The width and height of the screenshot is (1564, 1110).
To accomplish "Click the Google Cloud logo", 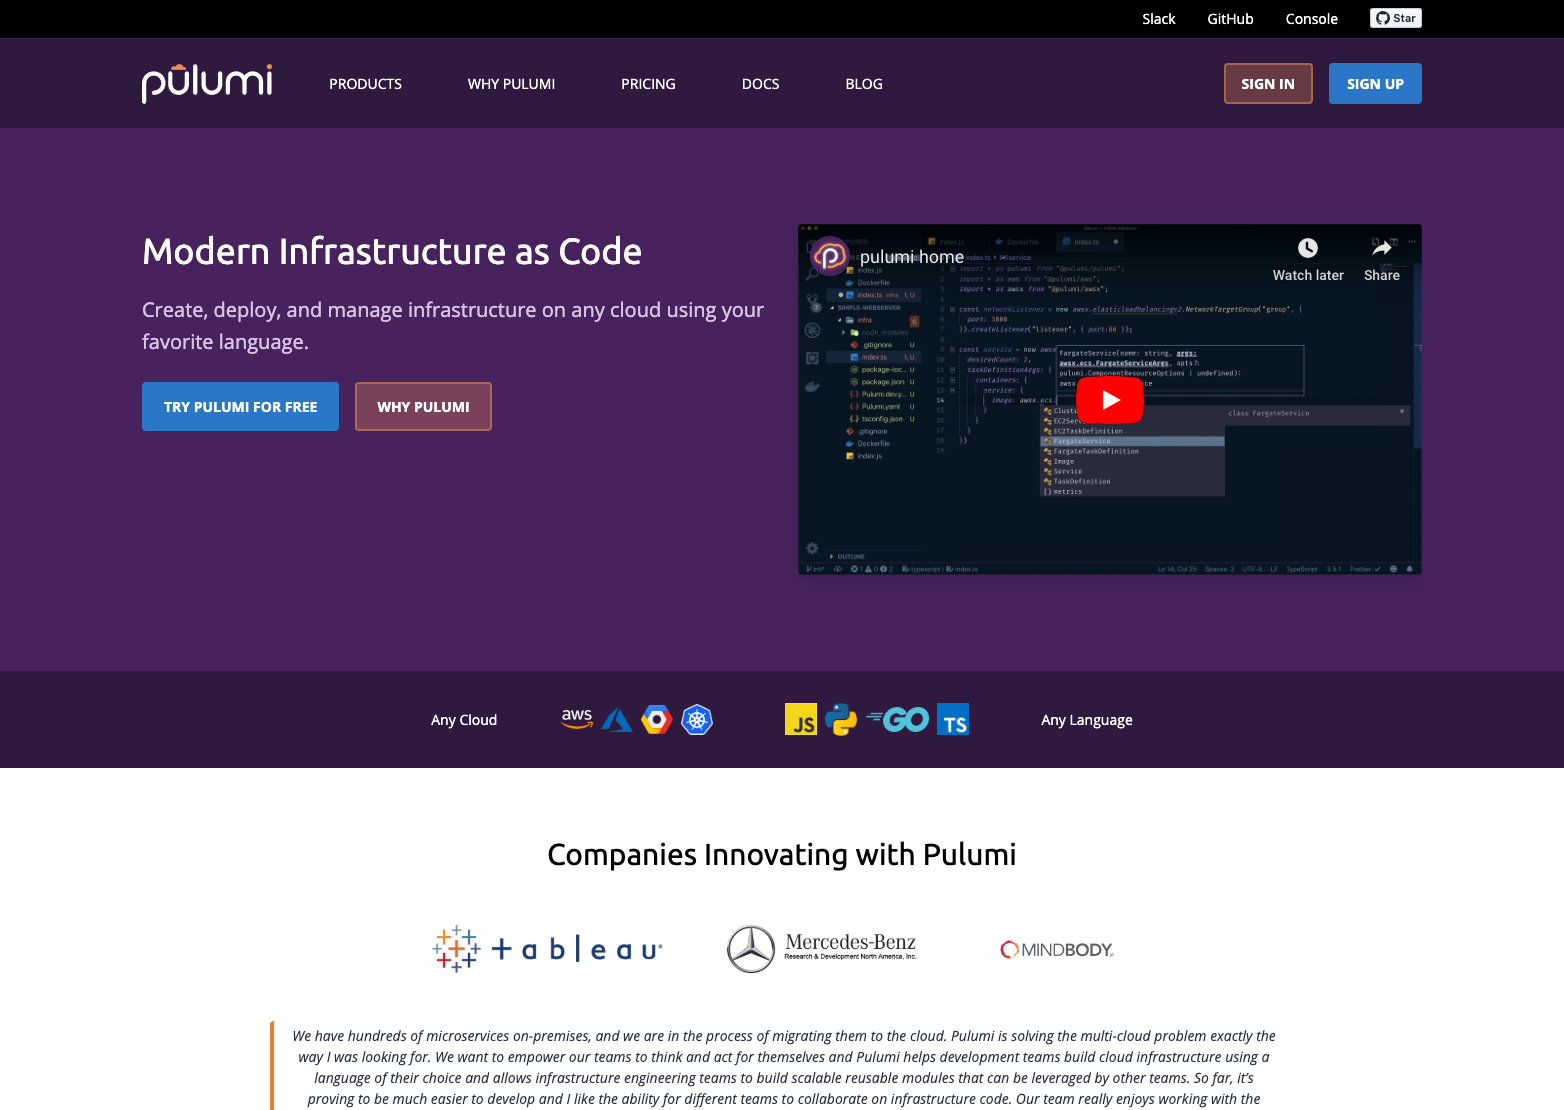I will (x=657, y=720).
